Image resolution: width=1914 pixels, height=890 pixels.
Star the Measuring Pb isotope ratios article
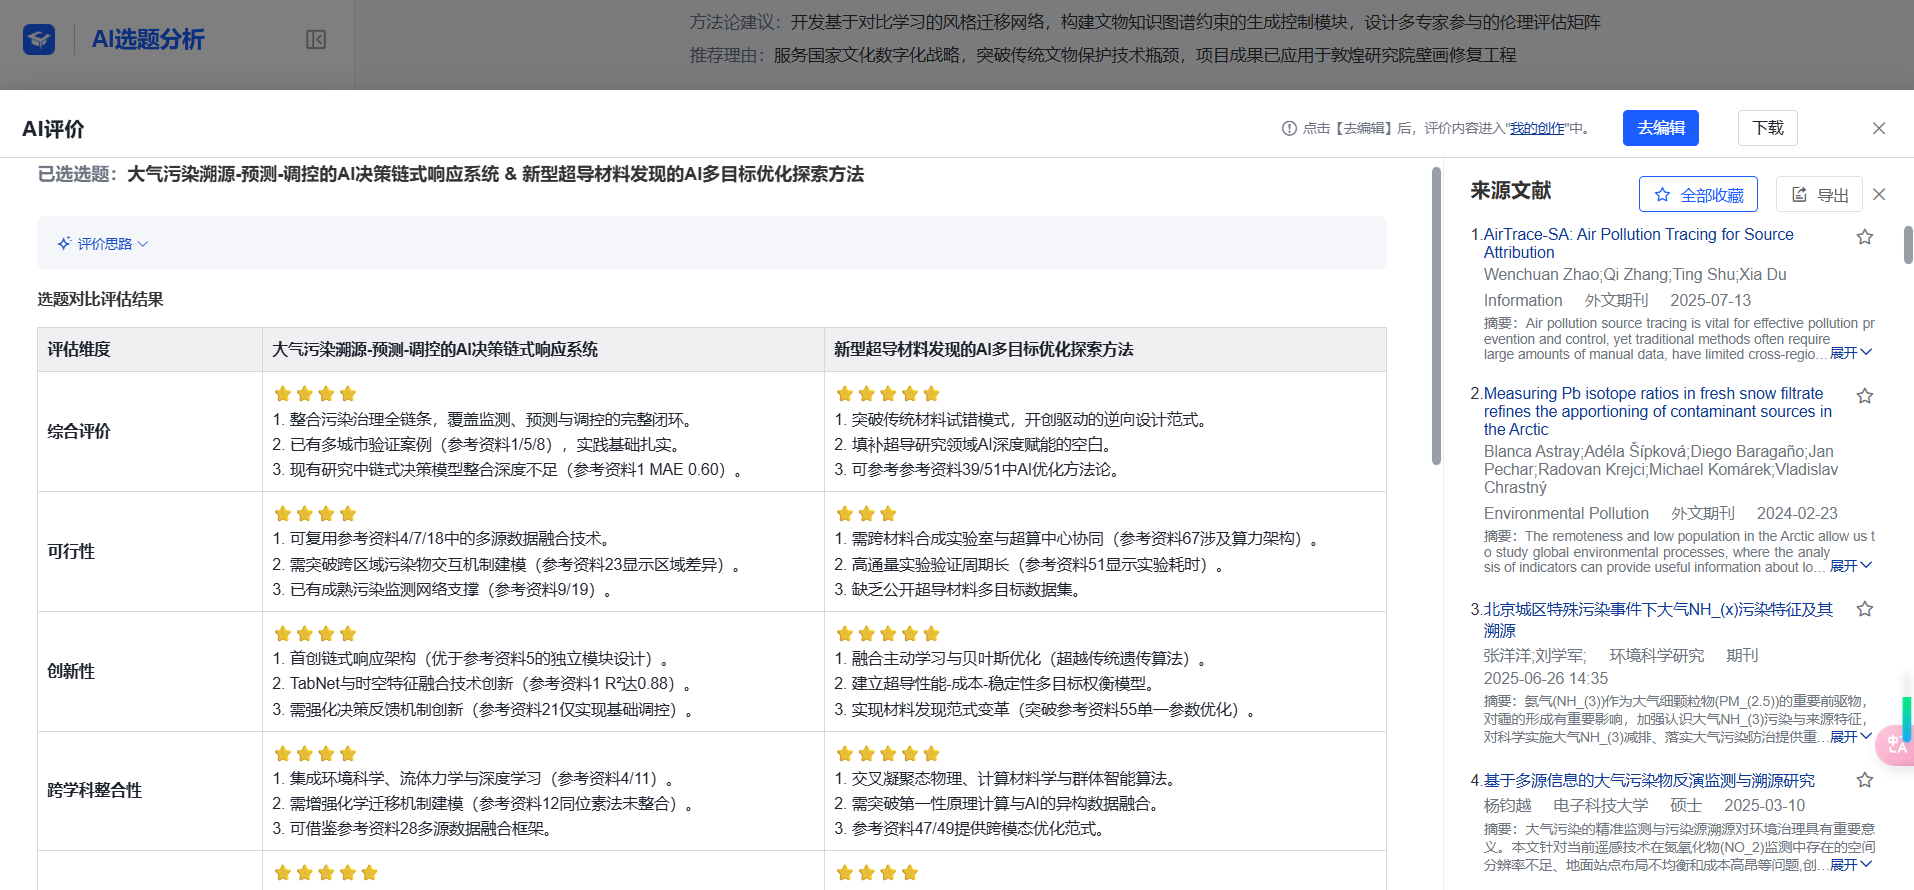pos(1864,396)
